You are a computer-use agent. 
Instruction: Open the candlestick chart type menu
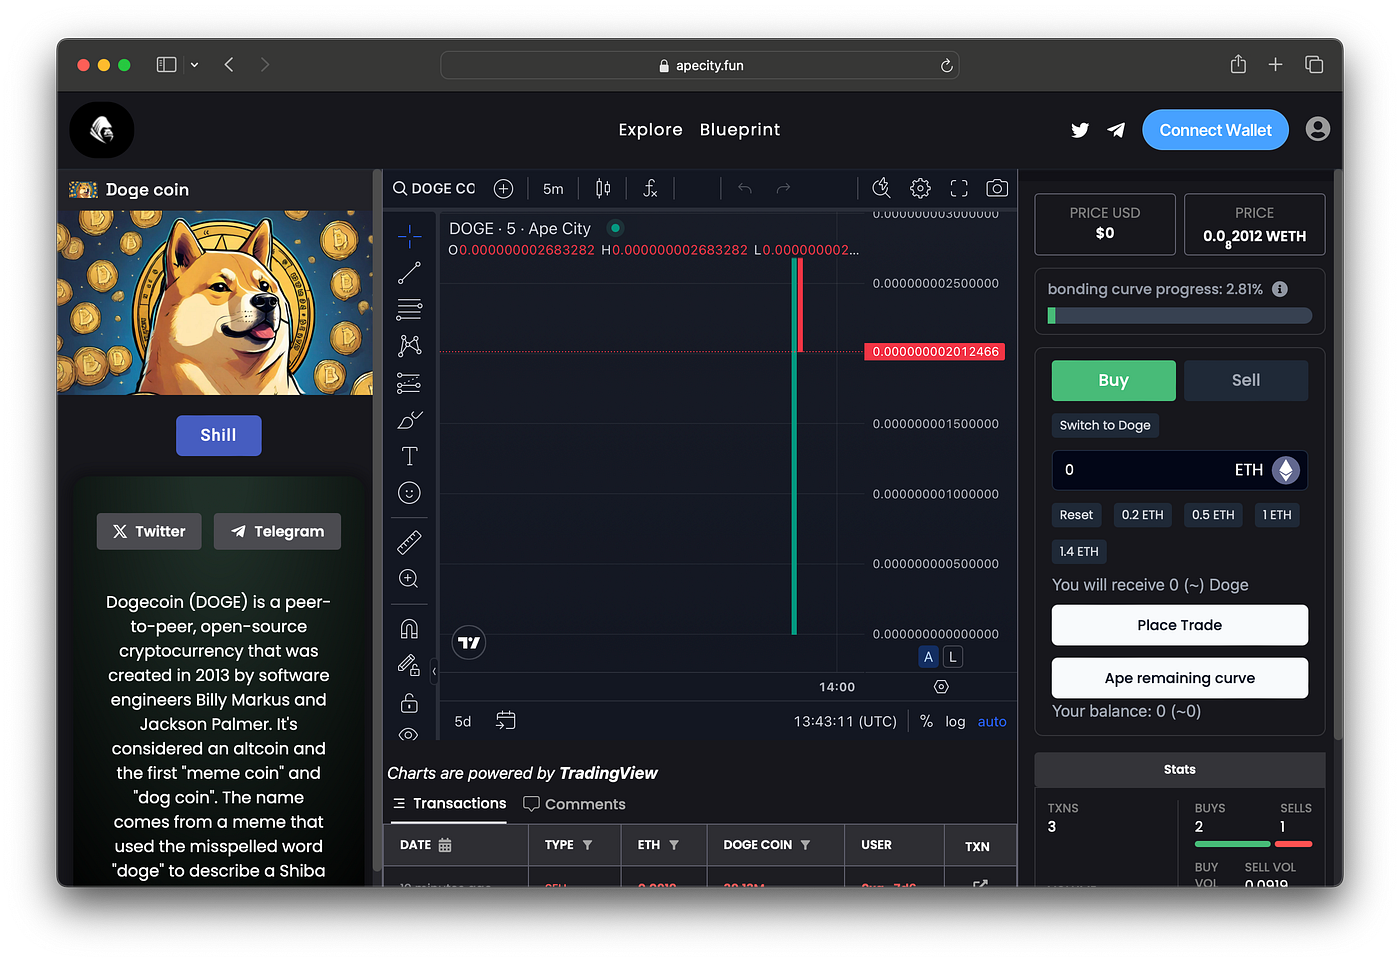pyautogui.click(x=603, y=188)
